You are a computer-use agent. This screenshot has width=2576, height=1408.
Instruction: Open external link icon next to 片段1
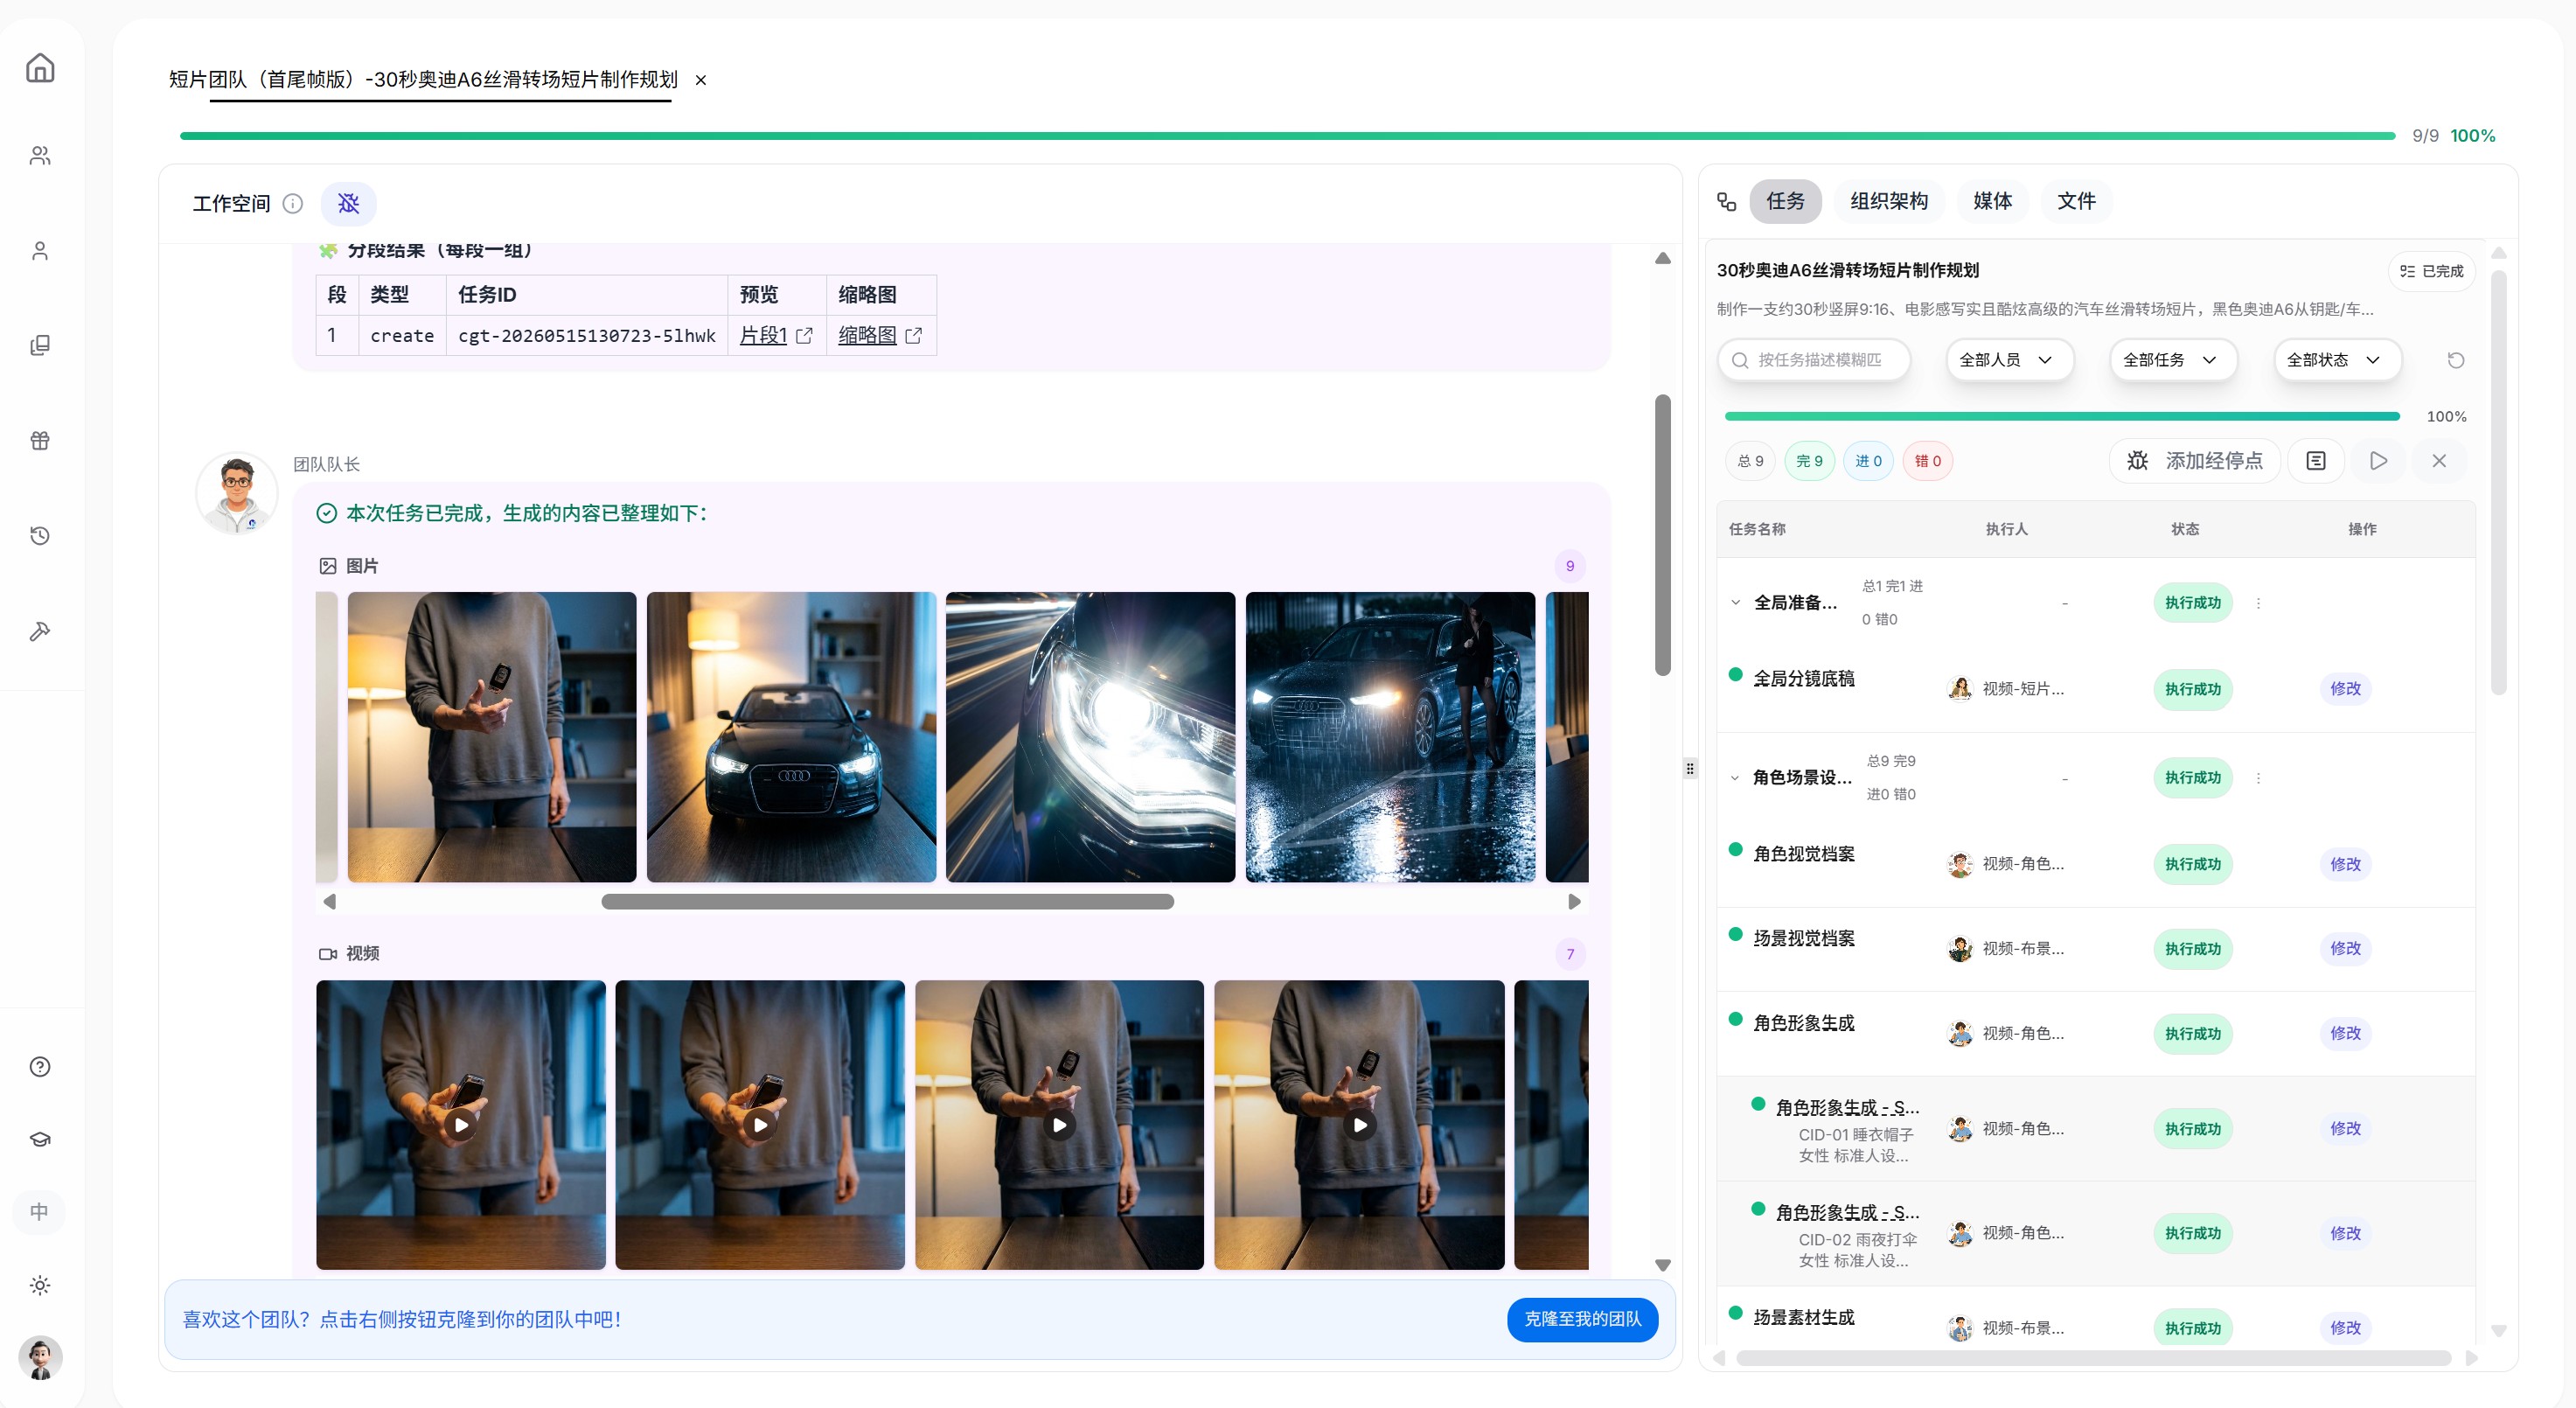(804, 336)
